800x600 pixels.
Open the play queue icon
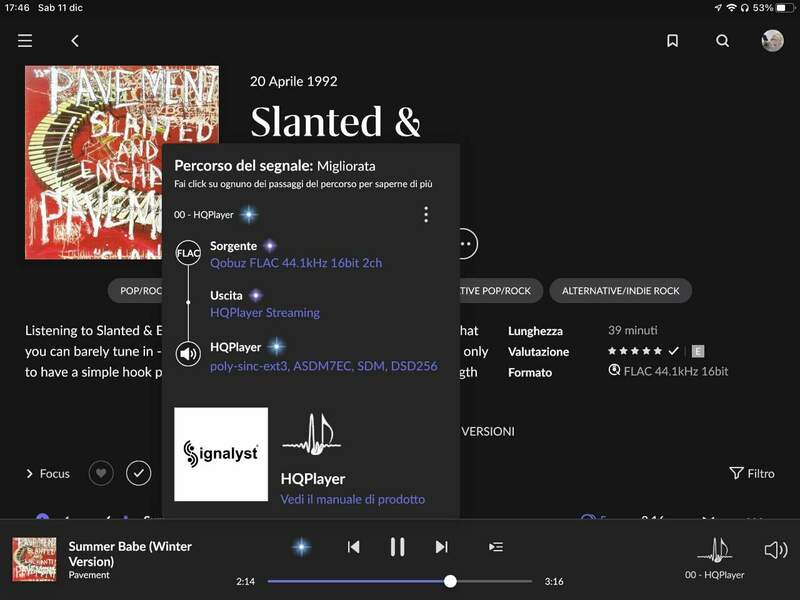coord(495,547)
